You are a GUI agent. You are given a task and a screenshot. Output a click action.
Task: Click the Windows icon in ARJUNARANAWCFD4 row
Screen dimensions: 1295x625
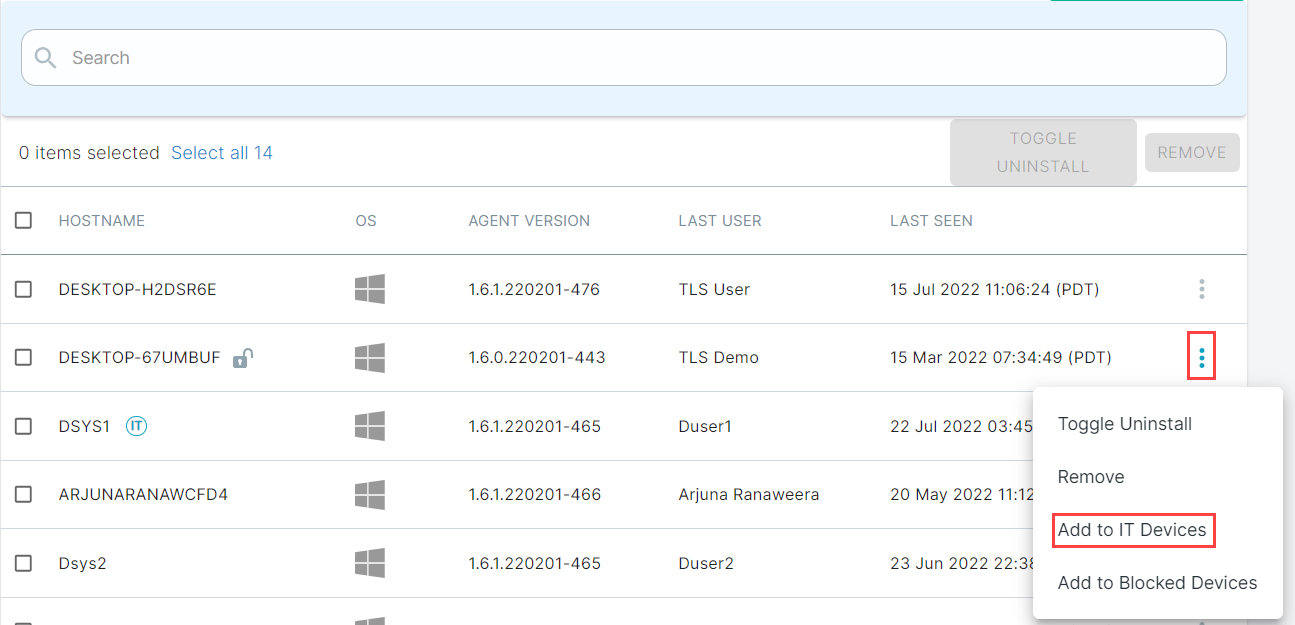coord(371,494)
